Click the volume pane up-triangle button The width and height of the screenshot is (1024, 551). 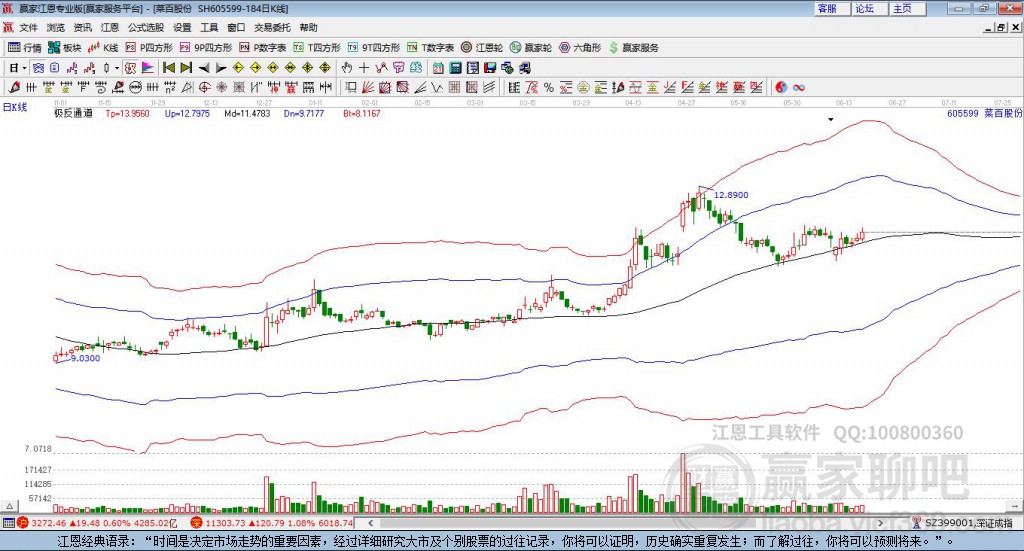[9, 506]
